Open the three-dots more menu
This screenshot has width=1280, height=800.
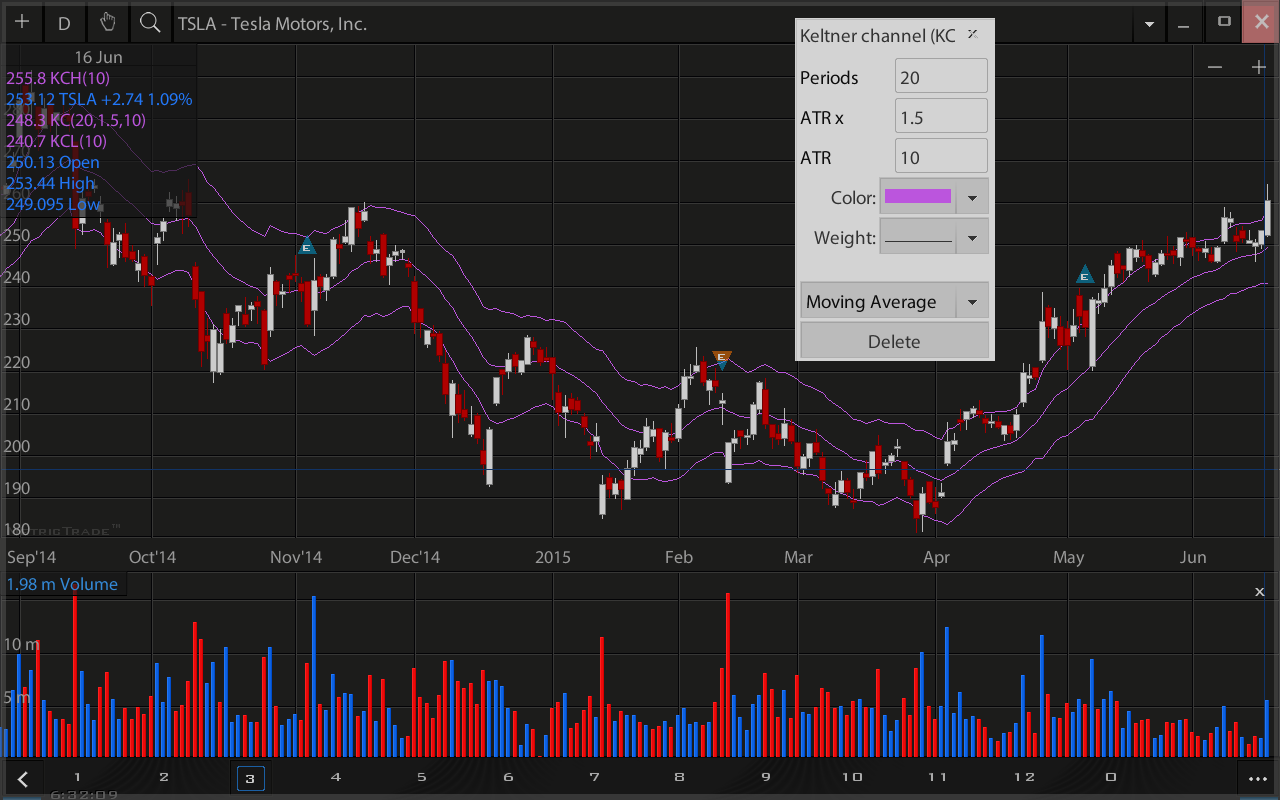(x=1257, y=778)
